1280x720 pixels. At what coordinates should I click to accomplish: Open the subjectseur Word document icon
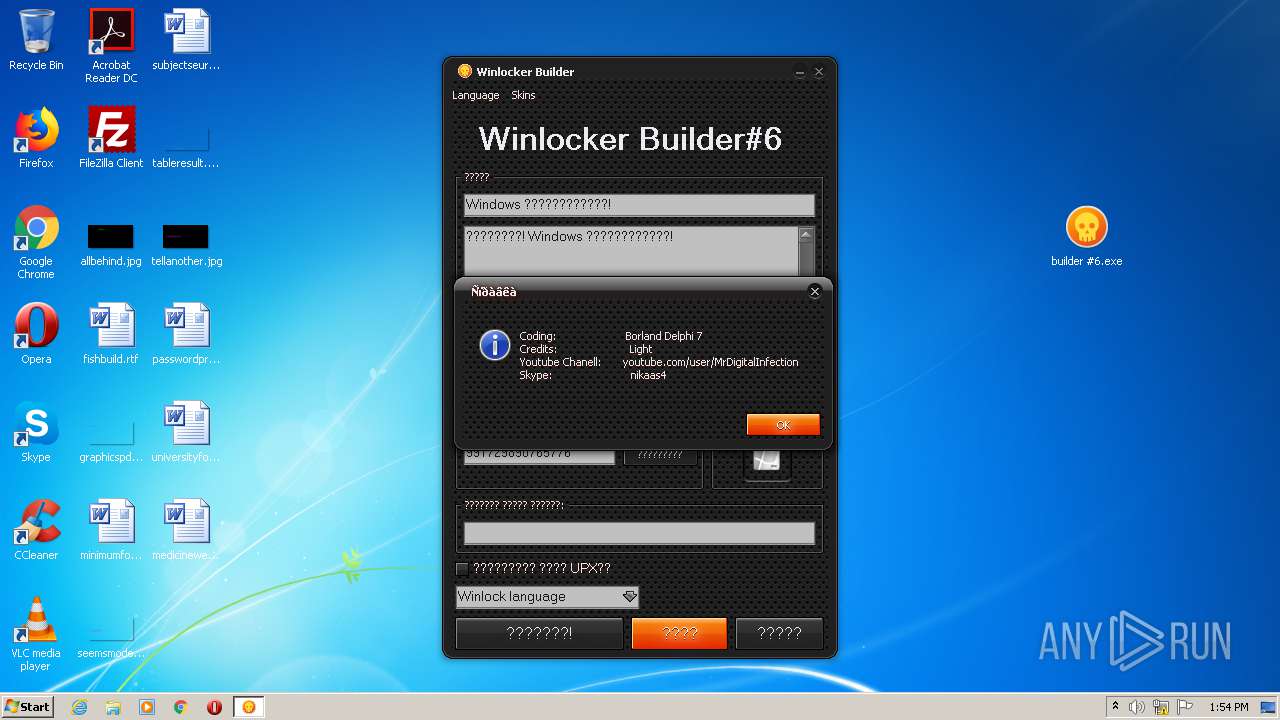186,40
